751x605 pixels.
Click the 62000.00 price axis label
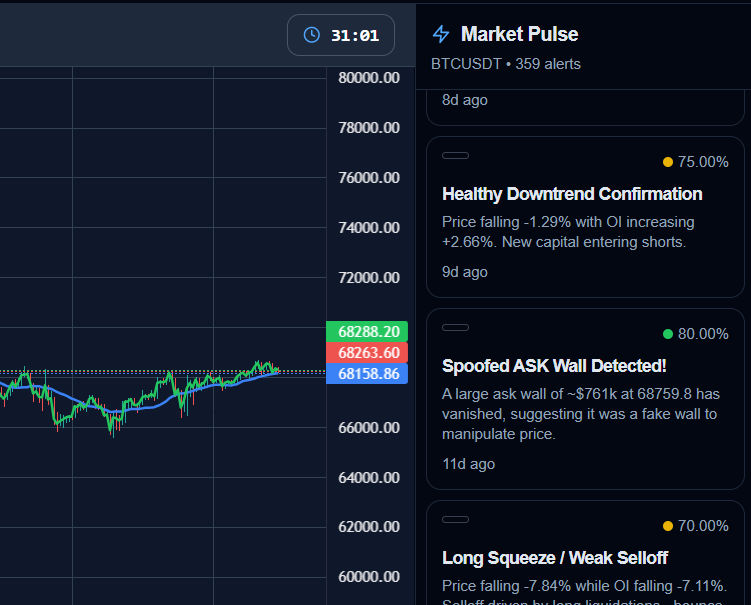tap(369, 527)
